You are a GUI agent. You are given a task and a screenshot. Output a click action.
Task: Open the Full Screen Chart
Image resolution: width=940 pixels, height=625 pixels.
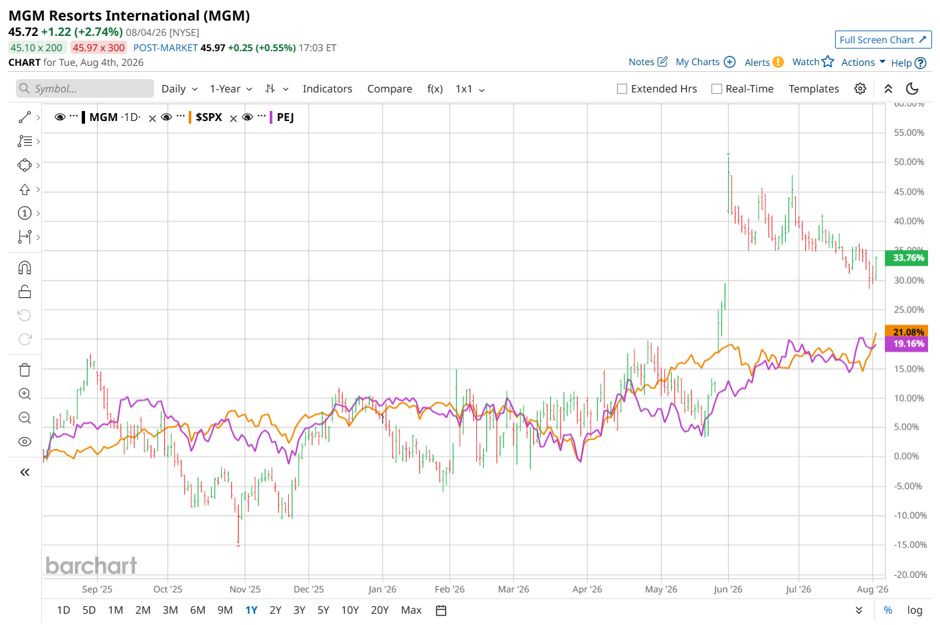pos(883,40)
